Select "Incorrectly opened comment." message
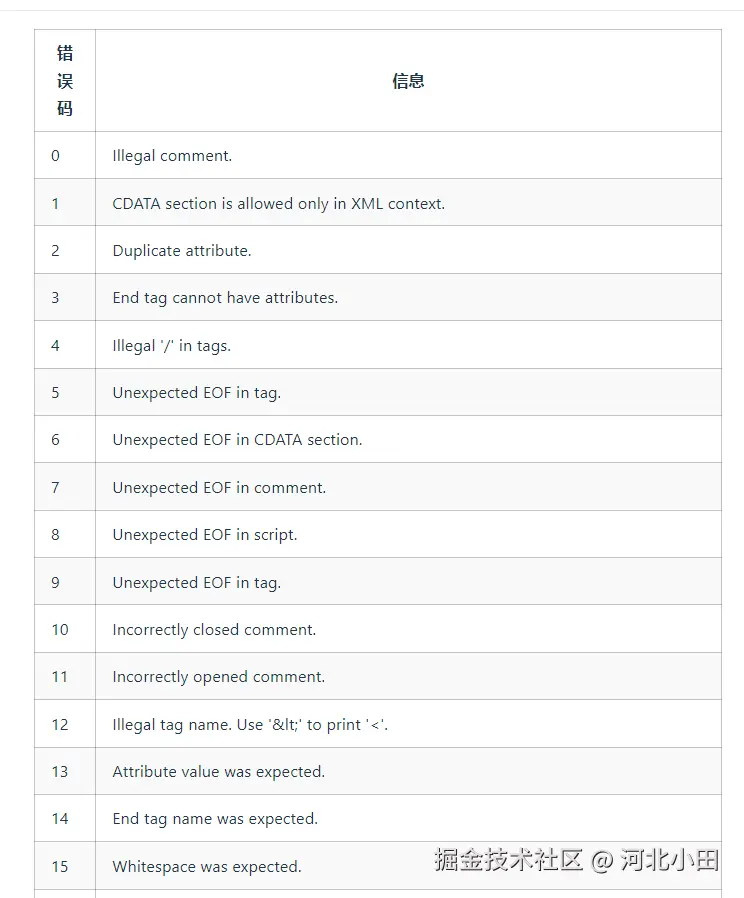This screenshot has height=898, width=744. pyautogui.click(x=218, y=677)
